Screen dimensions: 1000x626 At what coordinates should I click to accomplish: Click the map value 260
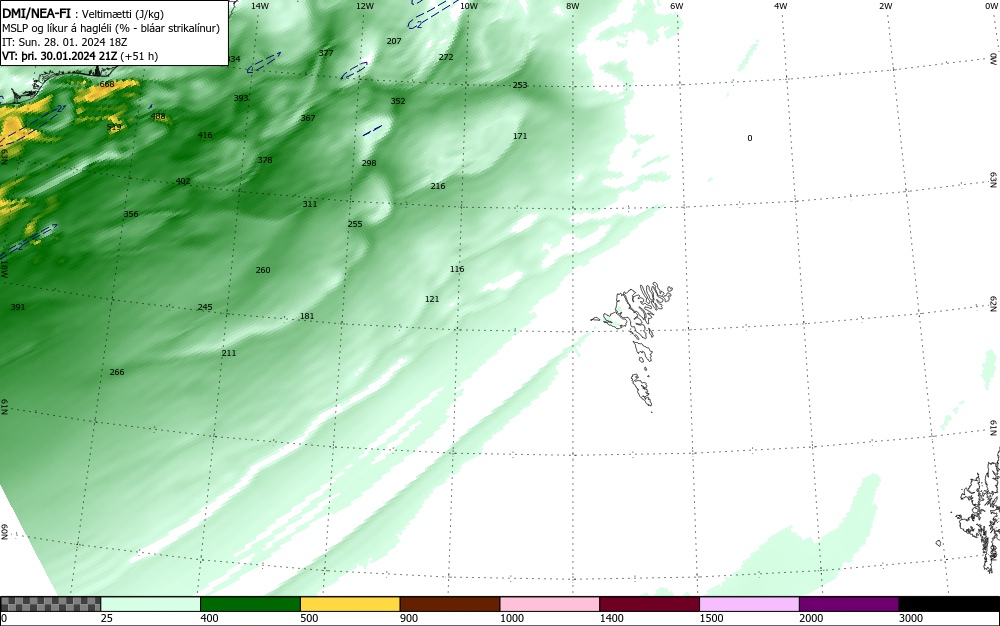coord(263,270)
